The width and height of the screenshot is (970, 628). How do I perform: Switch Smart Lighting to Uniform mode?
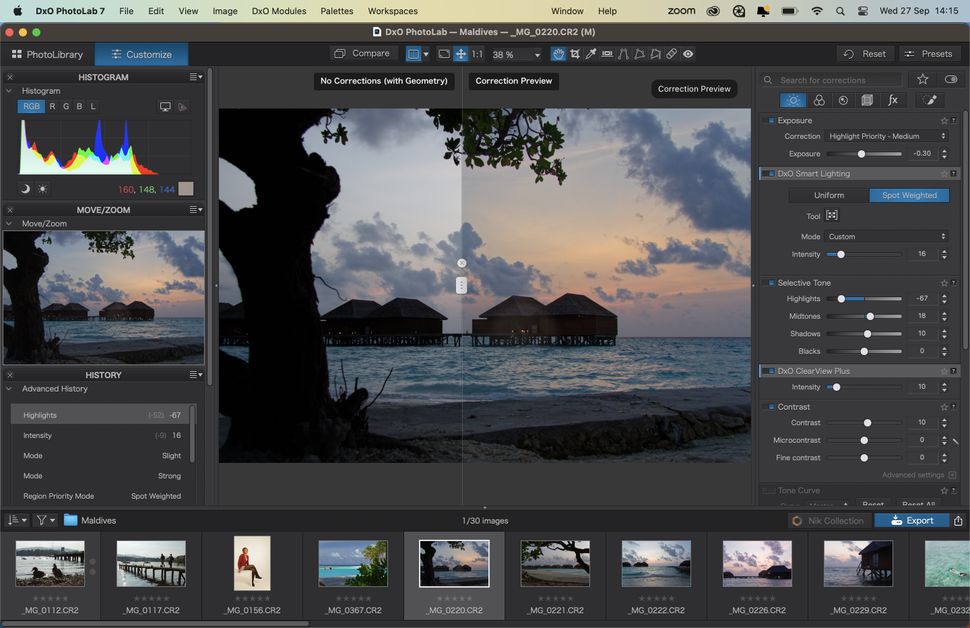(x=829, y=195)
